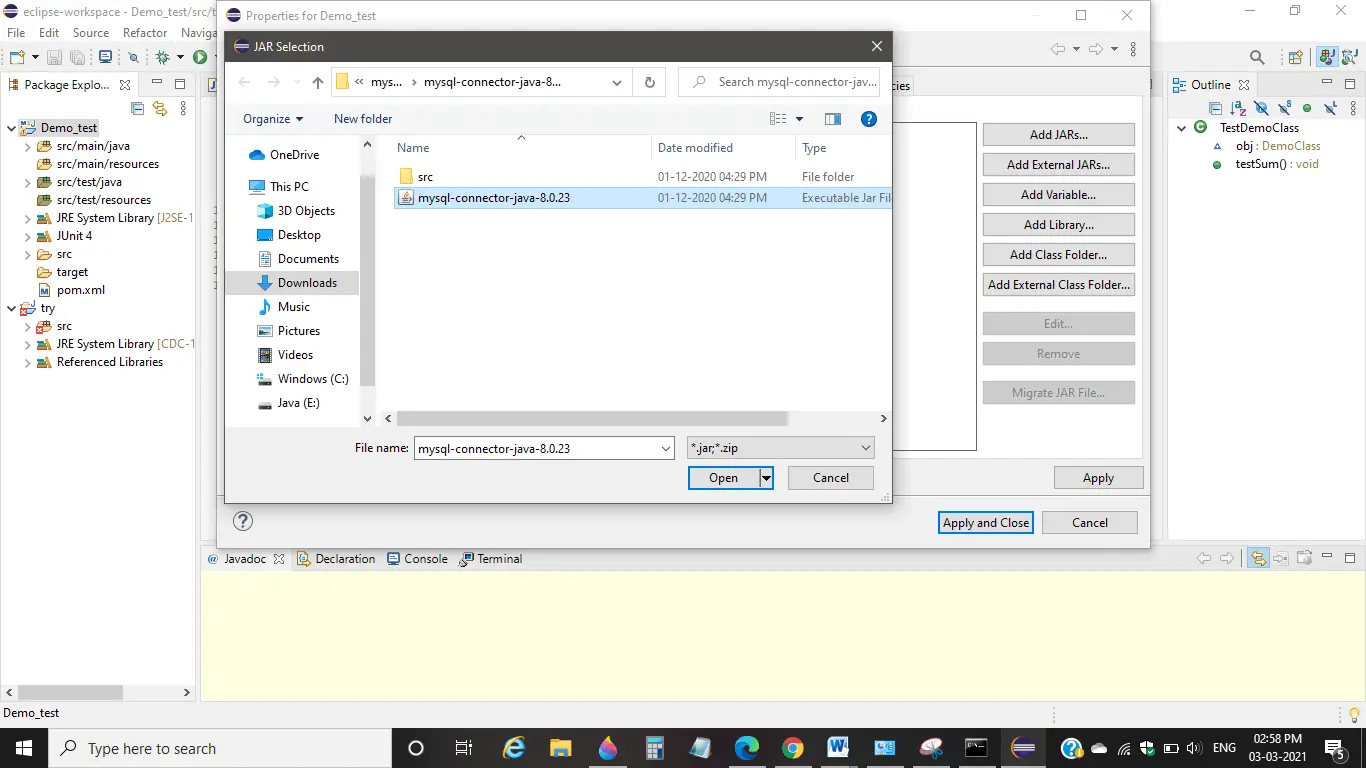This screenshot has height=768, width=1366.
Task: Open Microsoft Word from the taskbar
Action: [x=838, y=748]
